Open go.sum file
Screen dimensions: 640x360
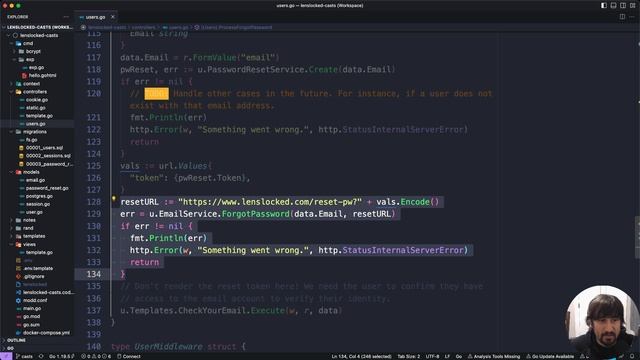pyautogui.click(x=31, y=324)
